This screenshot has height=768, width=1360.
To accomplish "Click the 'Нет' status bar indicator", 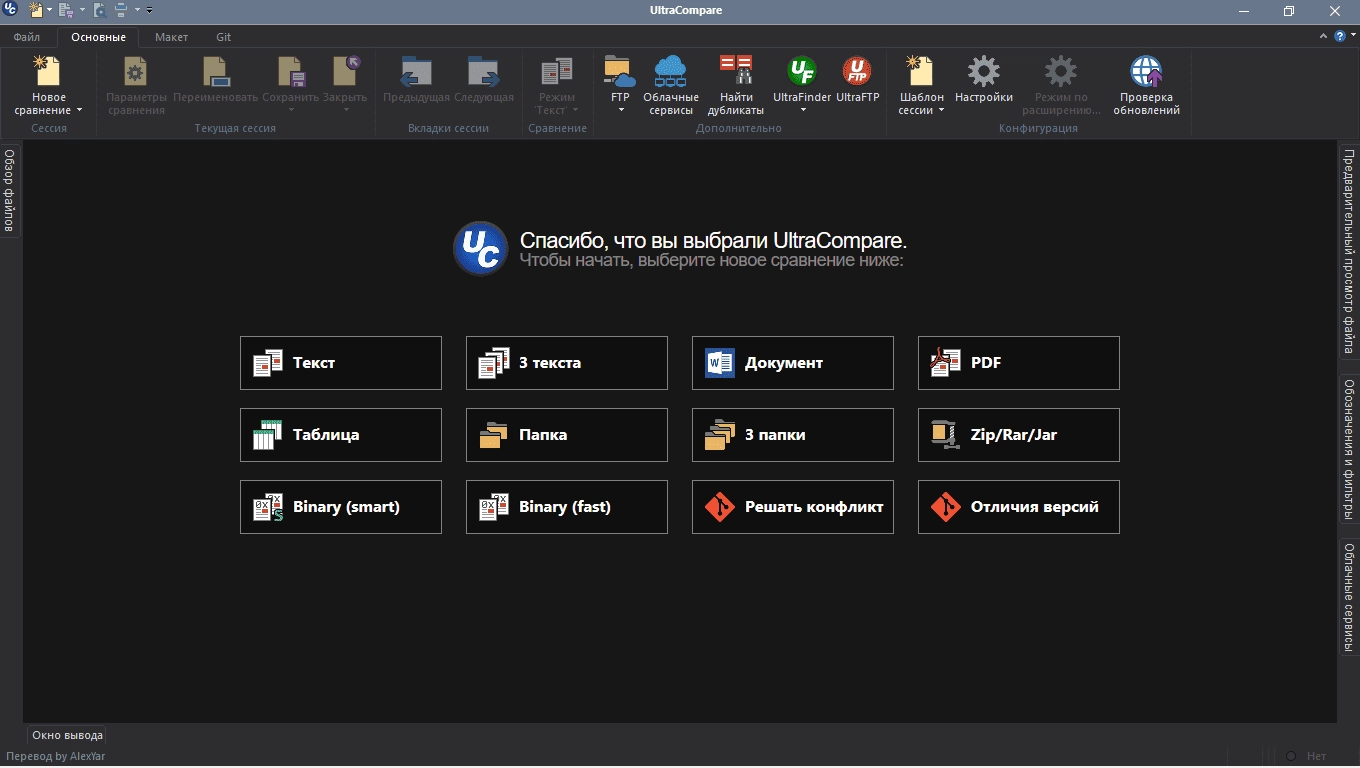I will [x=1316, y=756].
